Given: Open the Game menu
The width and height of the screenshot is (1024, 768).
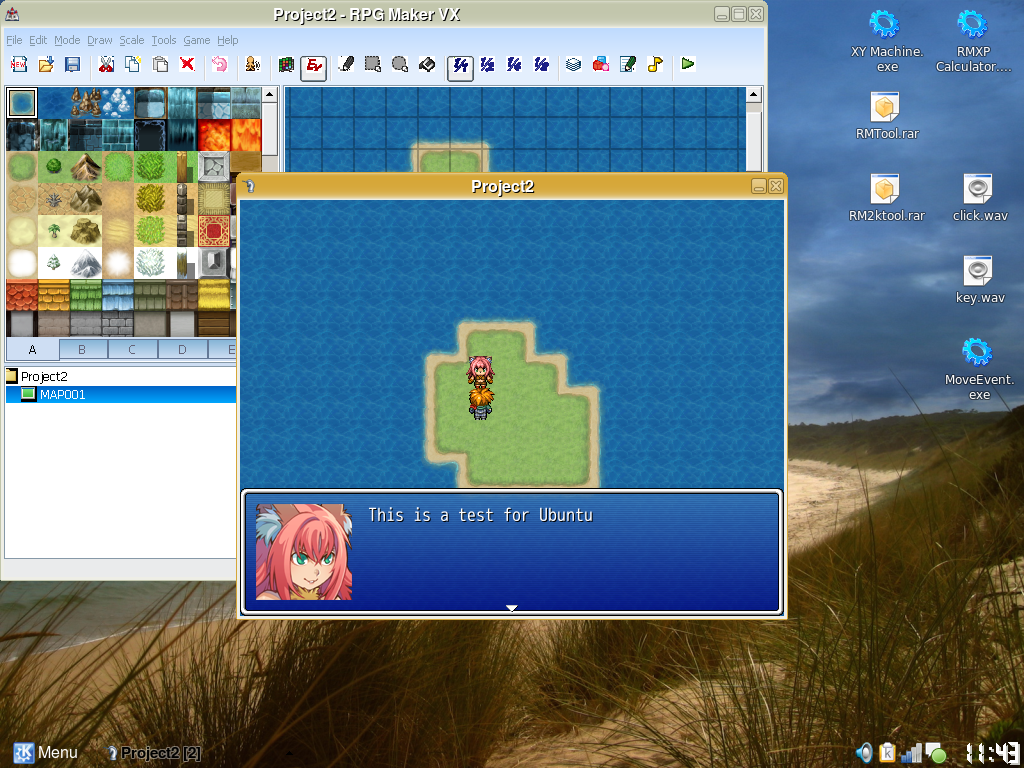Looking at the screenshot, I should 197,40.
